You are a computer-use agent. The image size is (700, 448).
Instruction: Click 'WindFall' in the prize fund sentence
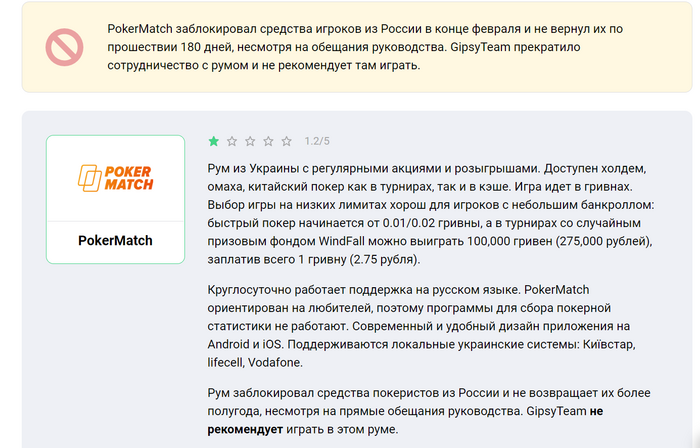click(x=342, y=241)
